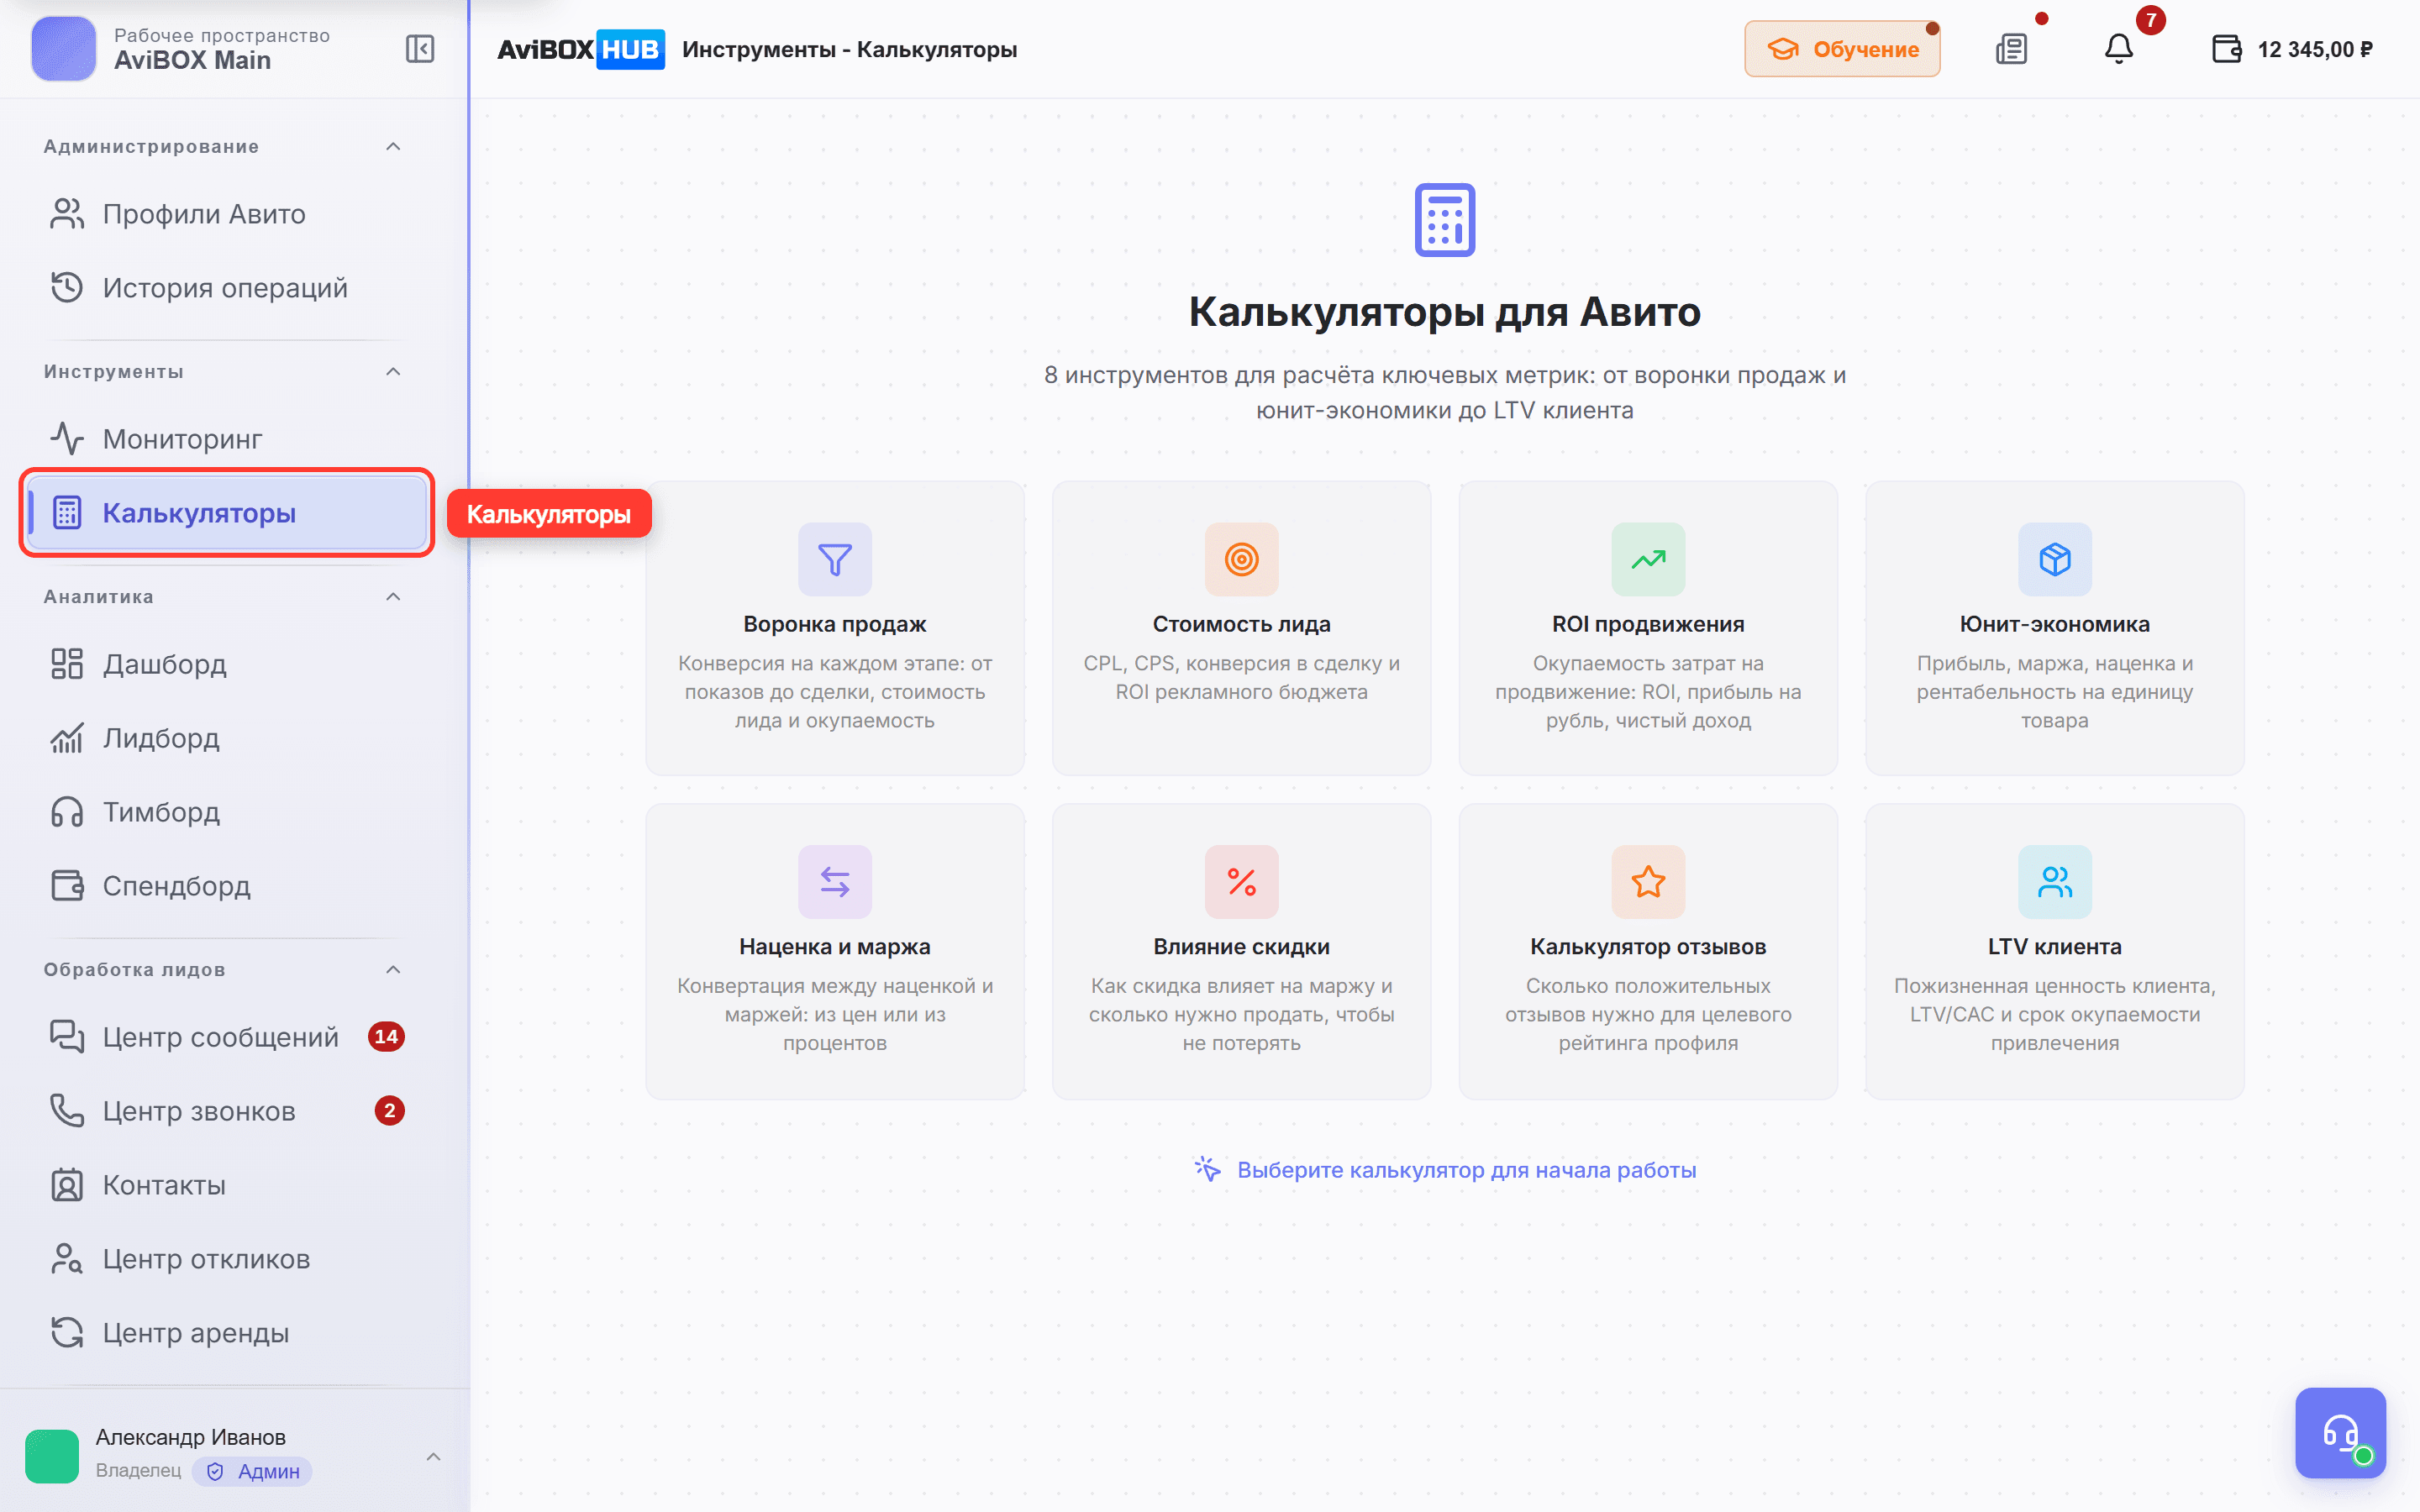Click the green user avatar of Александр Иванов
Screen dimensions: 2420x1512
coord(52,1456)
